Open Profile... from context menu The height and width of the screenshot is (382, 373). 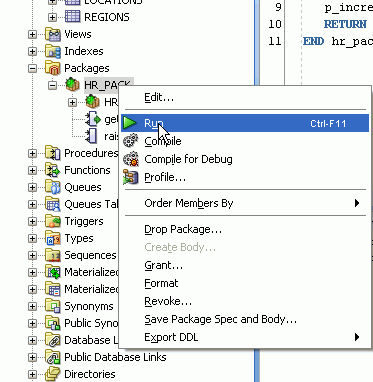coord(245,177)
